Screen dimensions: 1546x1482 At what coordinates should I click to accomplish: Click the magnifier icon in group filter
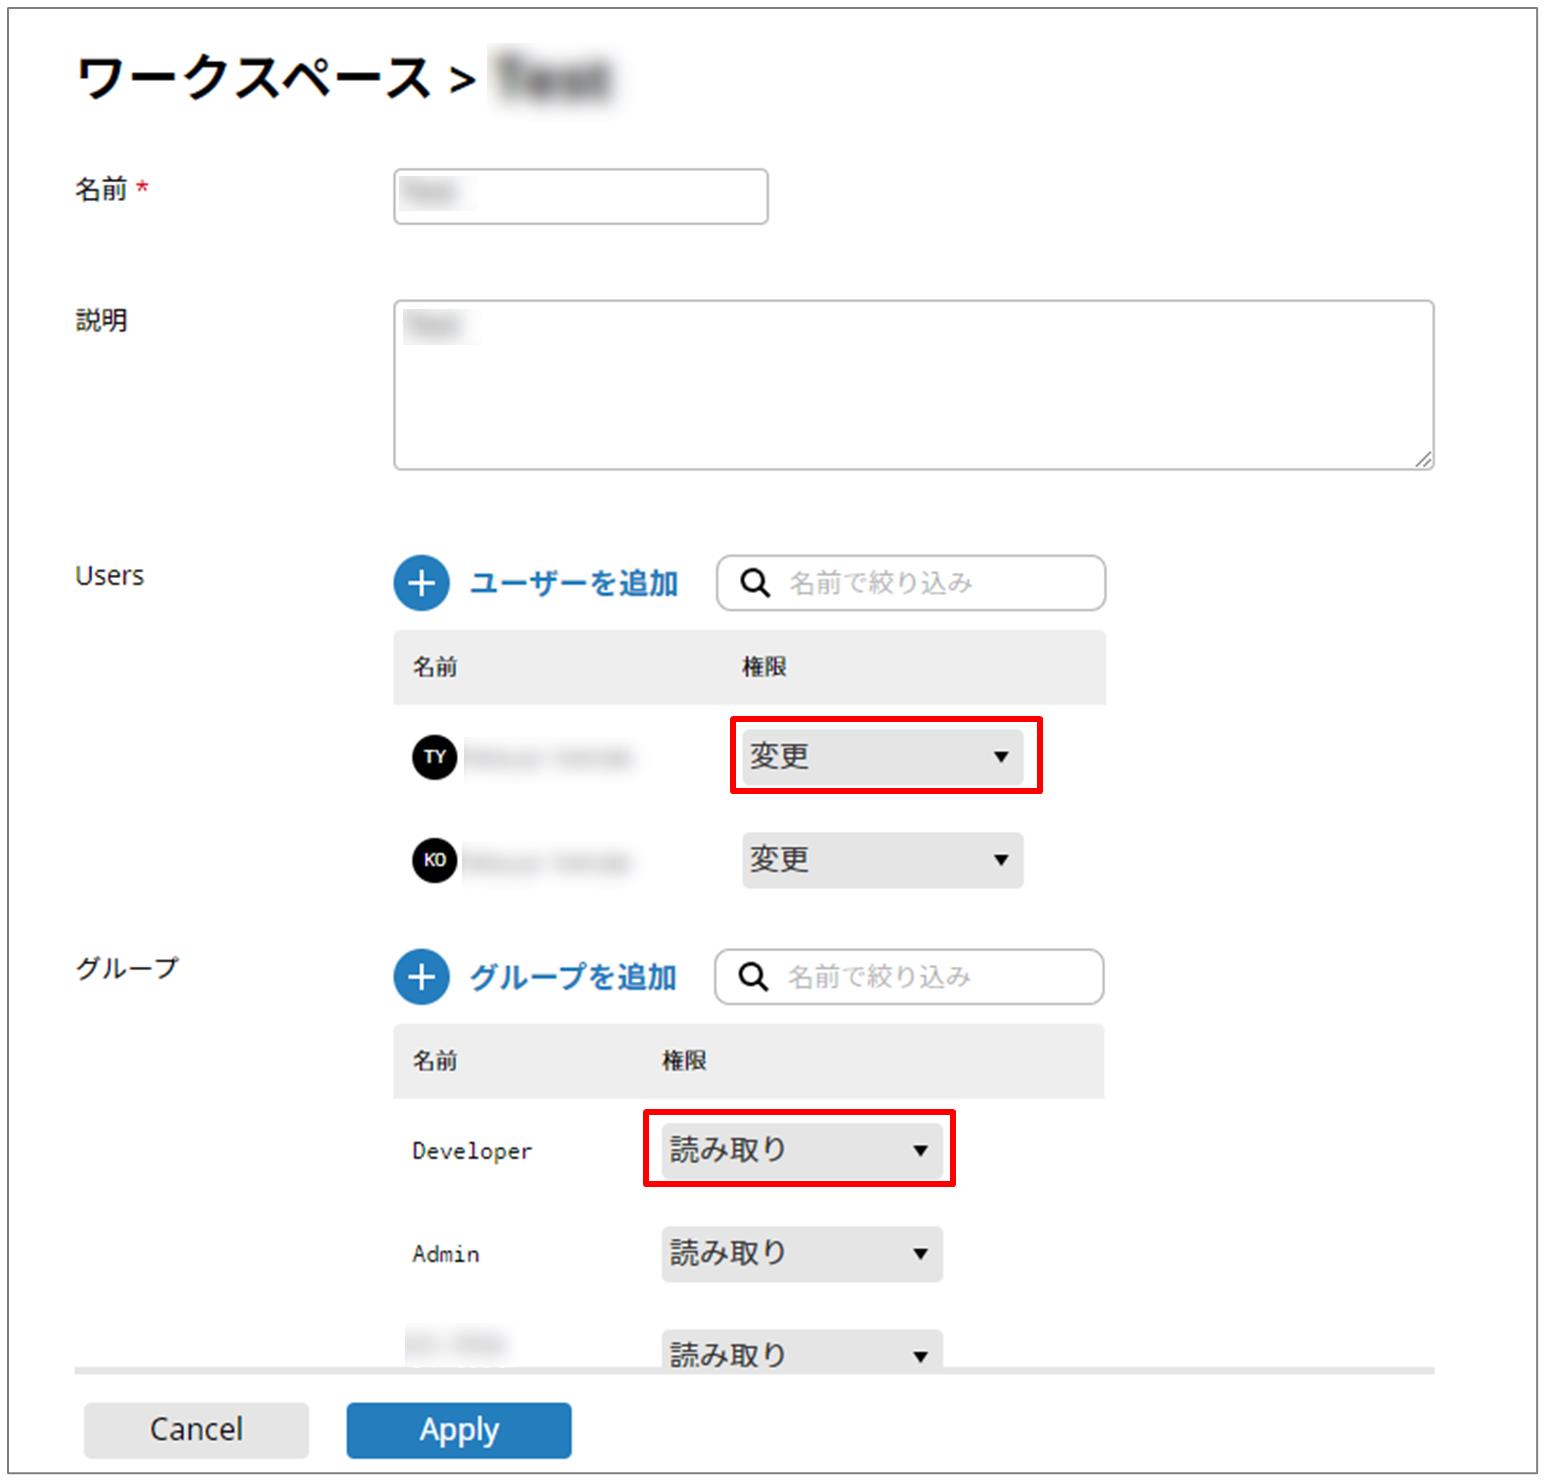click(753, 977)
